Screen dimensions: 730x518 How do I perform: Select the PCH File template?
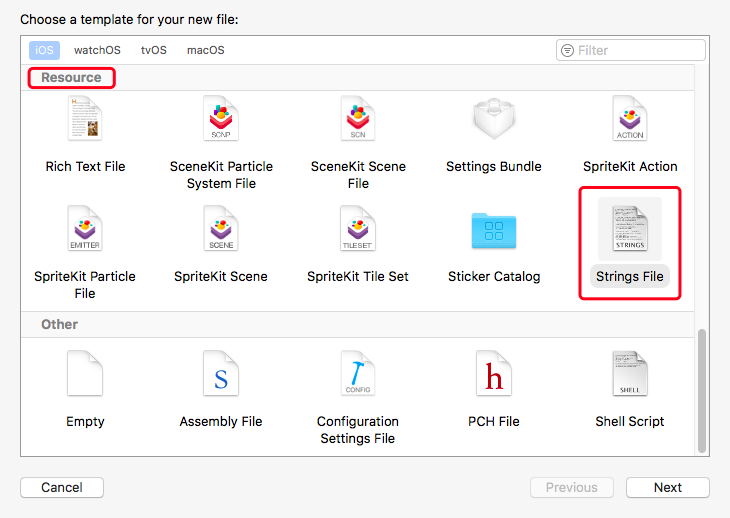coord(494,375)
